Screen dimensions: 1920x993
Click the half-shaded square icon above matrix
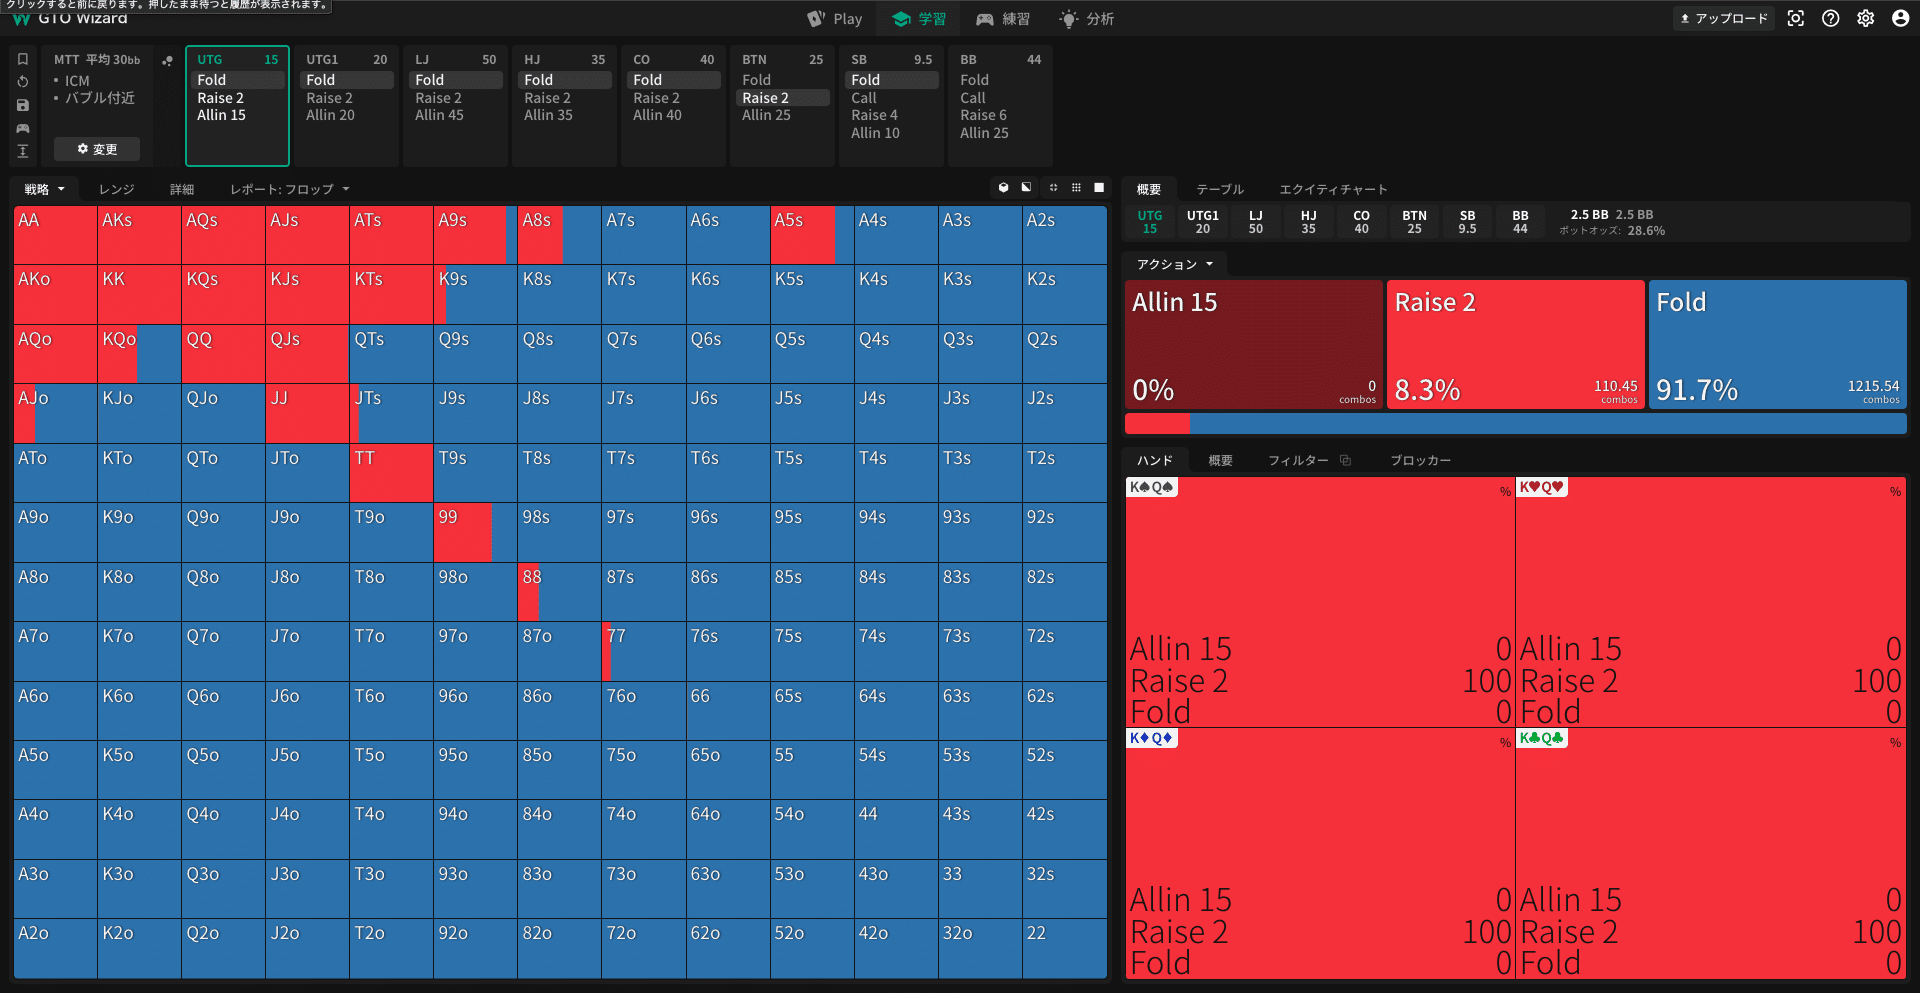[x=1026, y=188]
